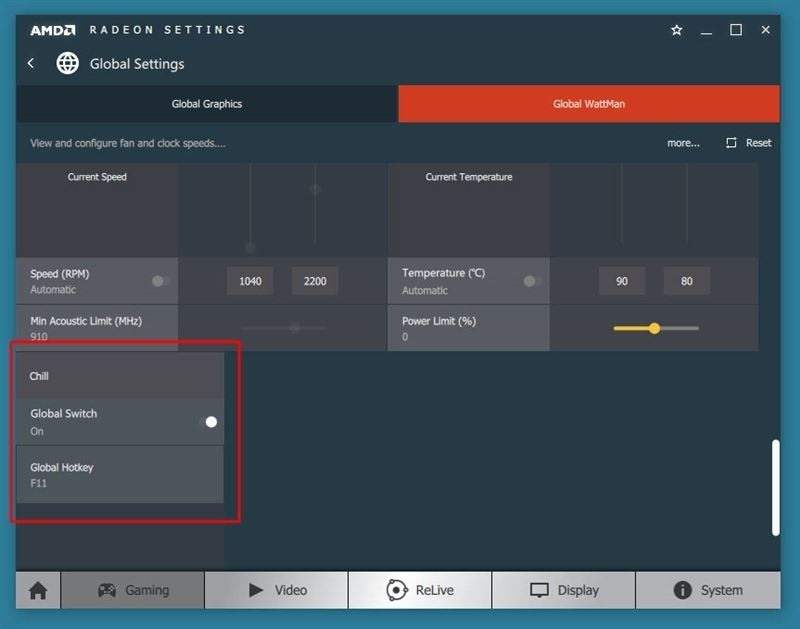Click the Power Limit slider handle
Screen dimensions: 800x629
pos(655,329)
